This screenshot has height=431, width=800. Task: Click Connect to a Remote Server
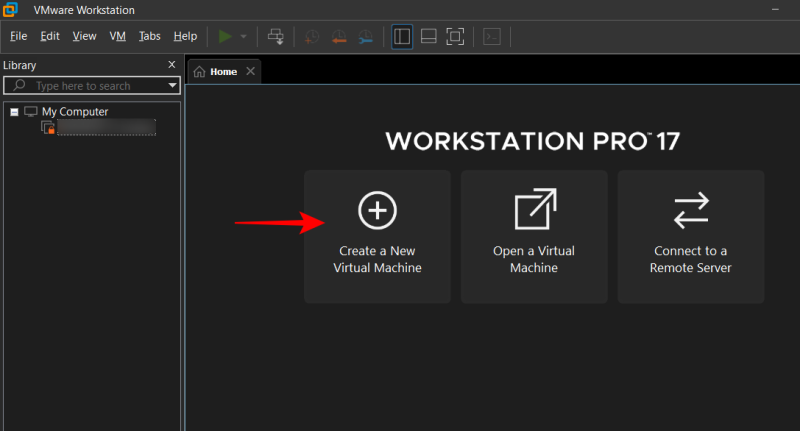690,236
